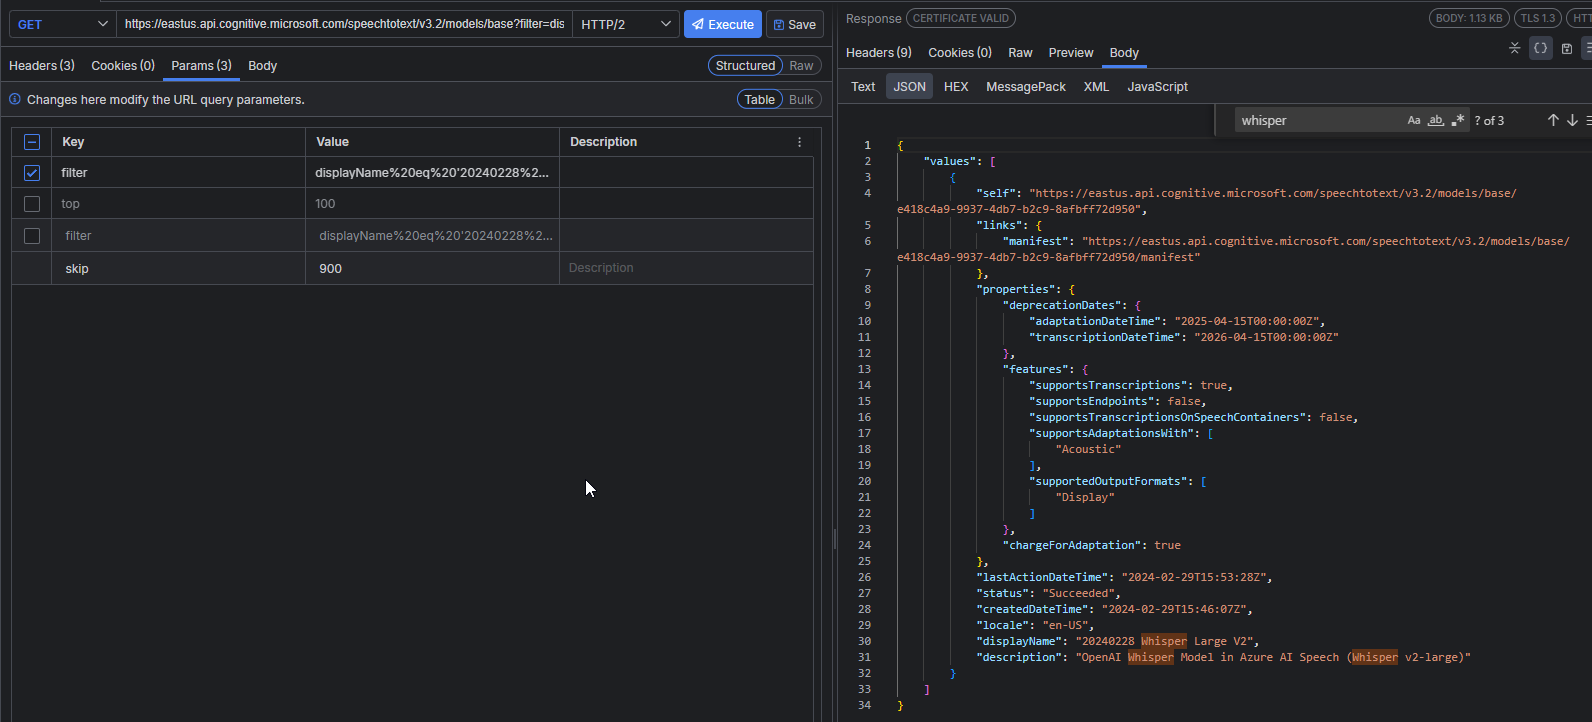Click the collapse-all icon in response toolbar
The image size is (1592, 722).
click(1514, 48)
